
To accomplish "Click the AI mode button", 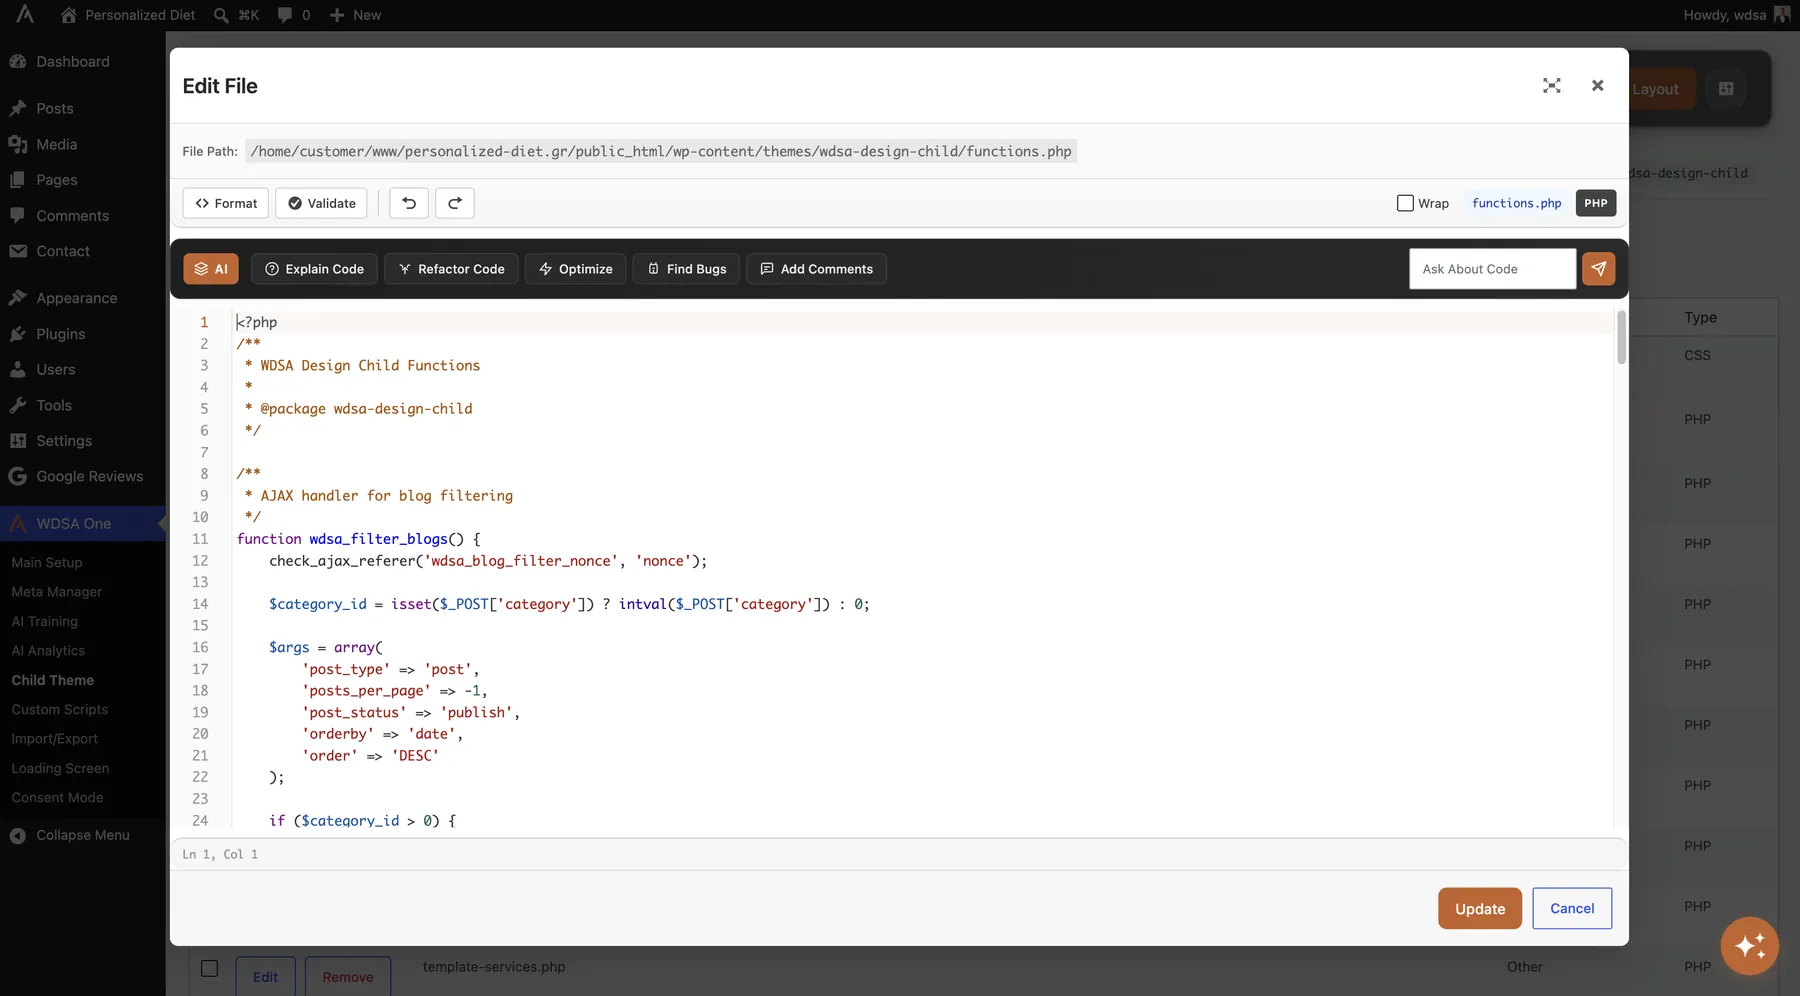I will 211,269.
